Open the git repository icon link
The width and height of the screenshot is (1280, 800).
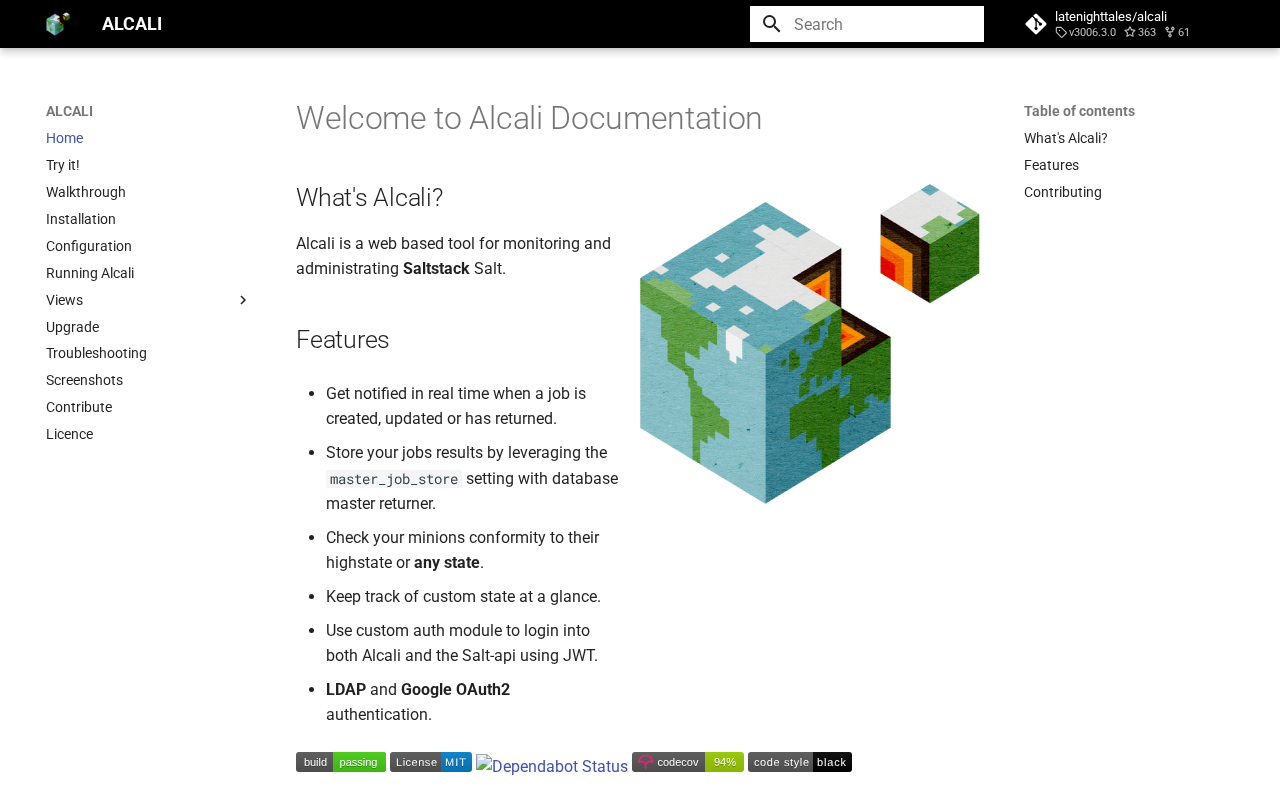point(1036,24)
